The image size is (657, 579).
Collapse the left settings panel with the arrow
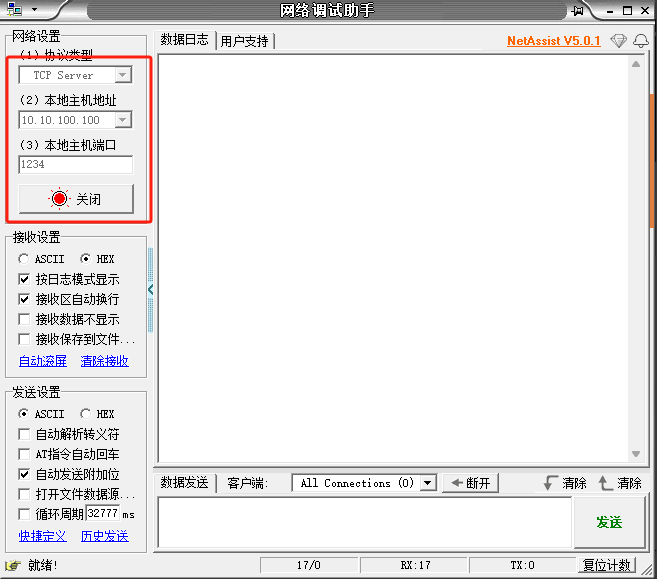pyautogui.click(x=151, y=289)
